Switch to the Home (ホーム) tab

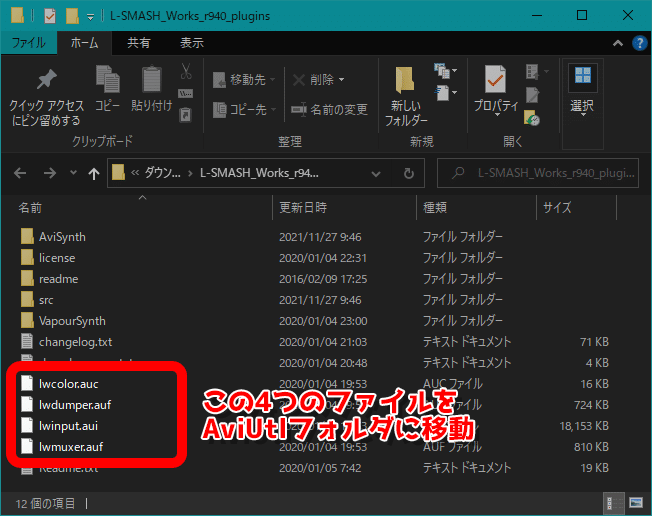(84, 43)
